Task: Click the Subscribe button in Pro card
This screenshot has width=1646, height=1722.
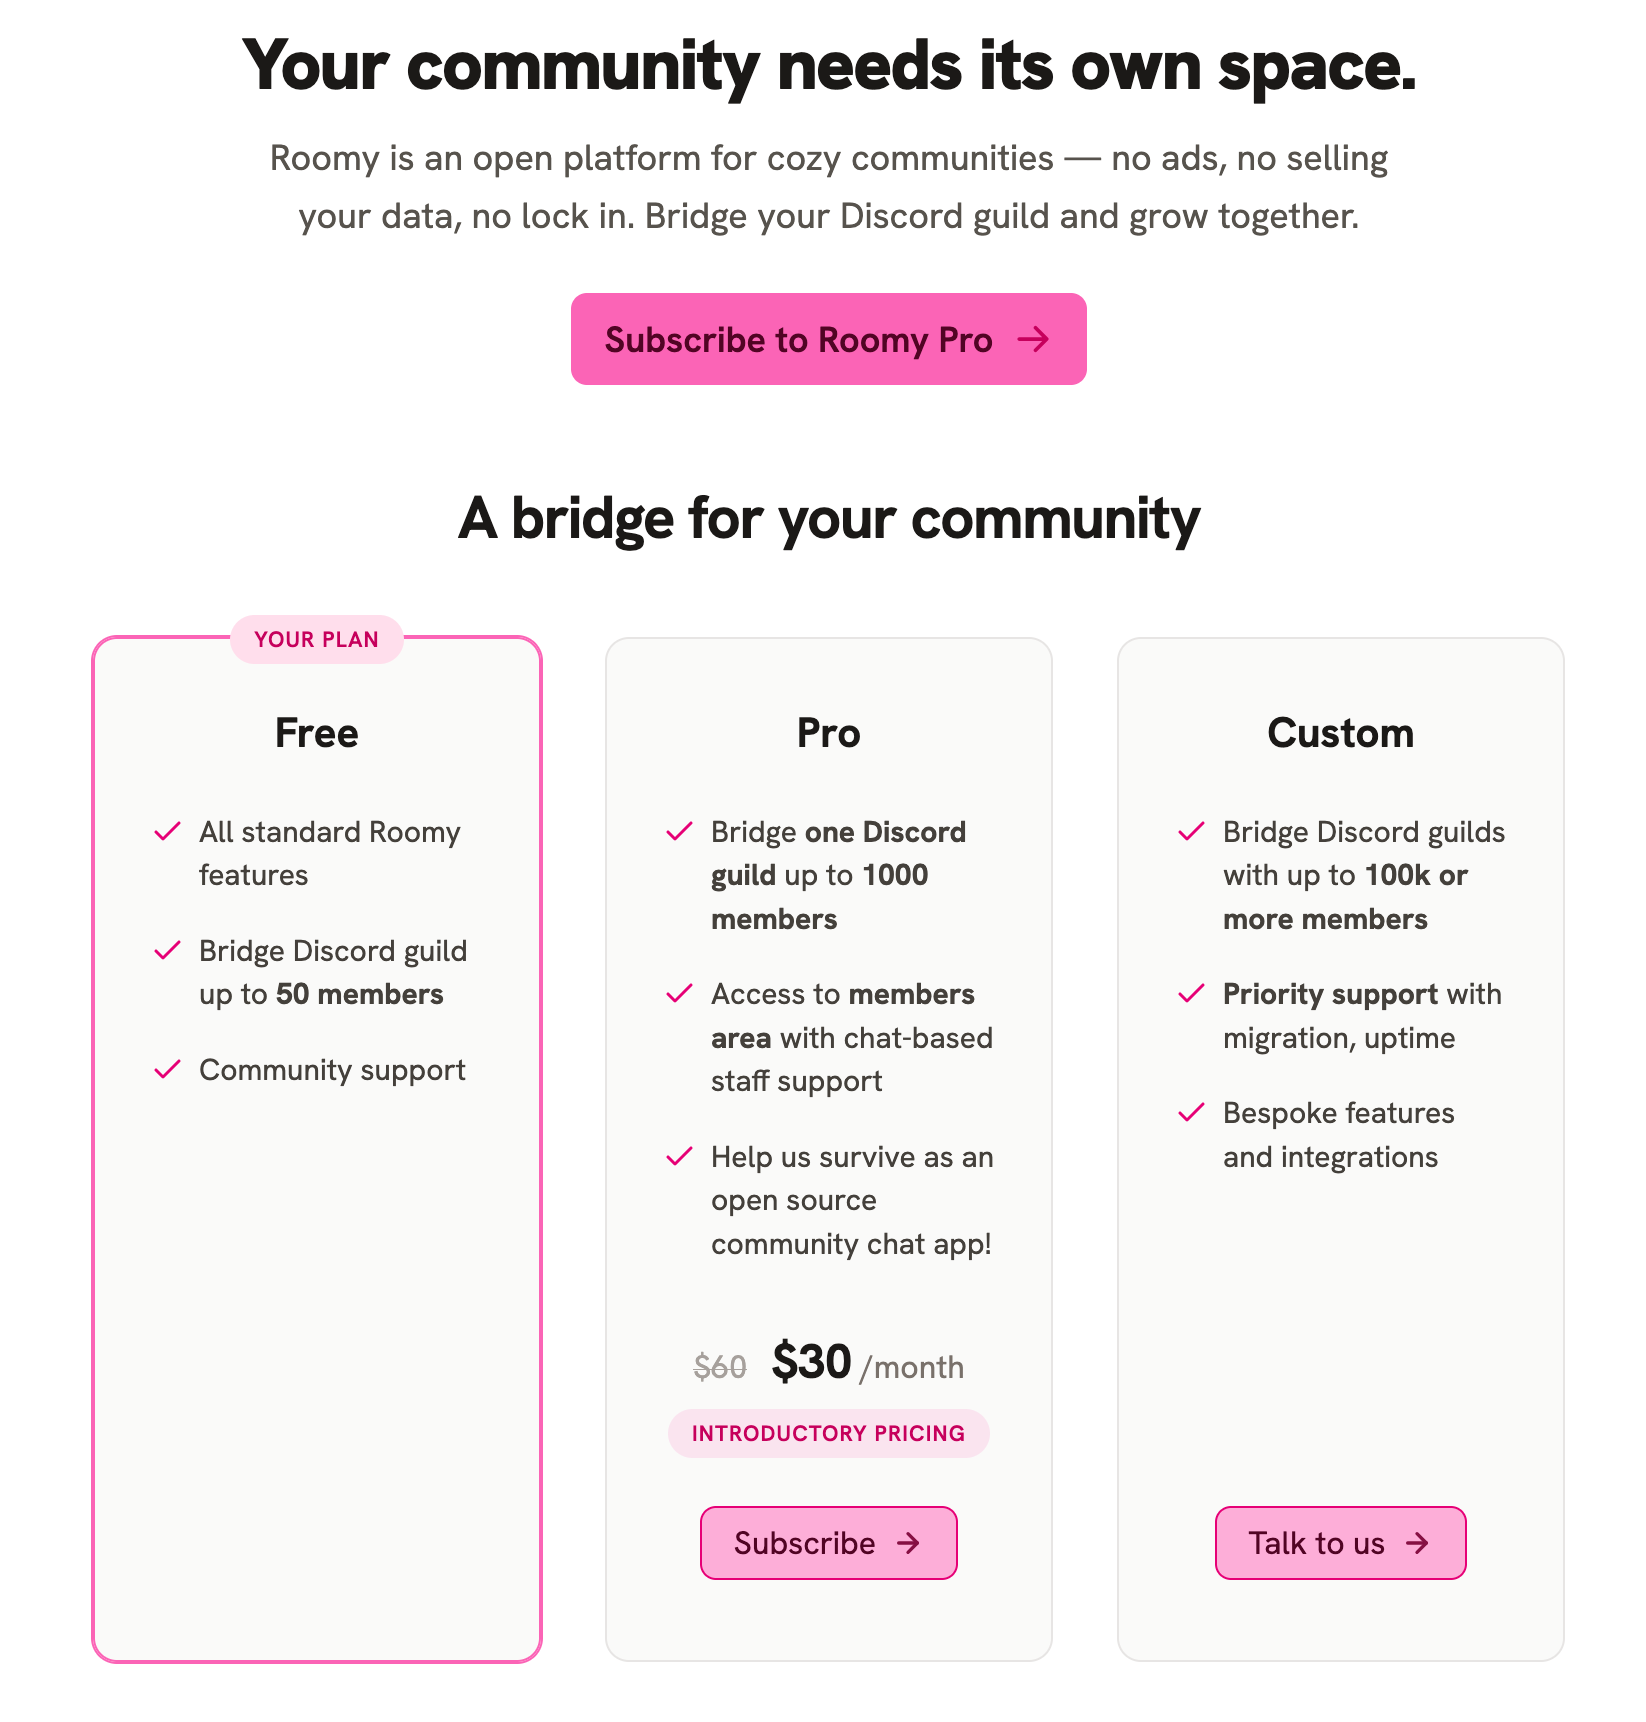Action: point(828,1542)
